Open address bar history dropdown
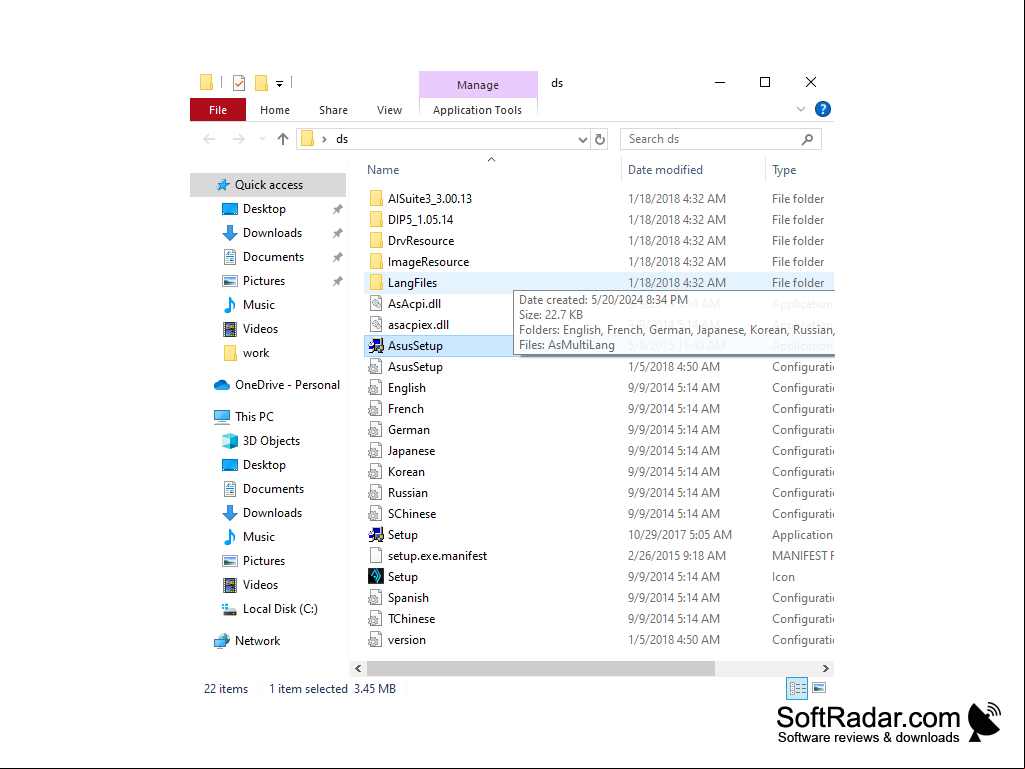This screenshot has height=769, width=1025. [582, 139]
